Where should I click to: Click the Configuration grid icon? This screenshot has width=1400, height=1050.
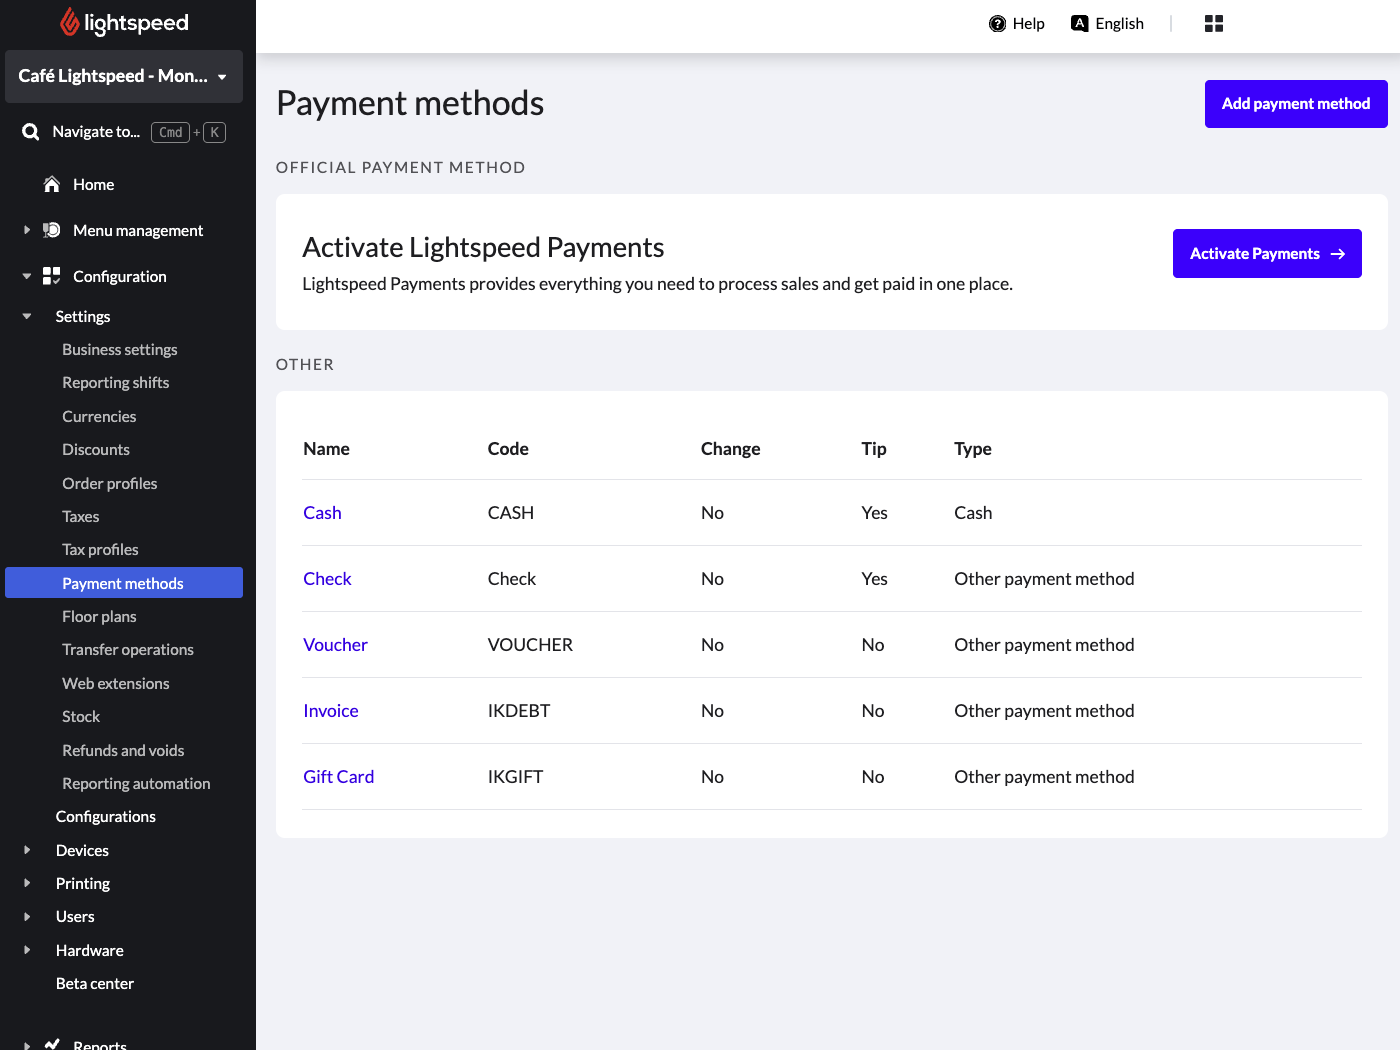coord(52,276)
